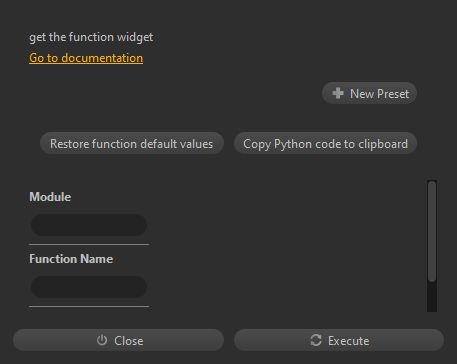Screen dimensions: 457x364
Task: Click the Function Name label
Action: (71, 259)
